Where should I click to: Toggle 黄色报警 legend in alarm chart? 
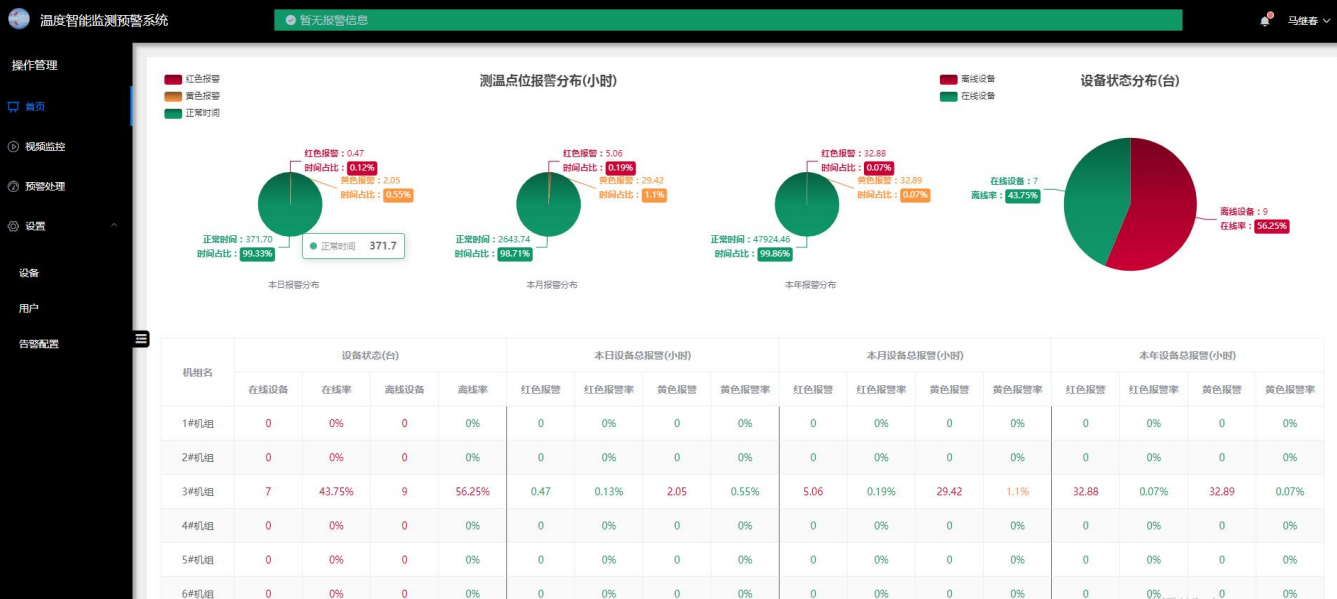click(173, 96)
